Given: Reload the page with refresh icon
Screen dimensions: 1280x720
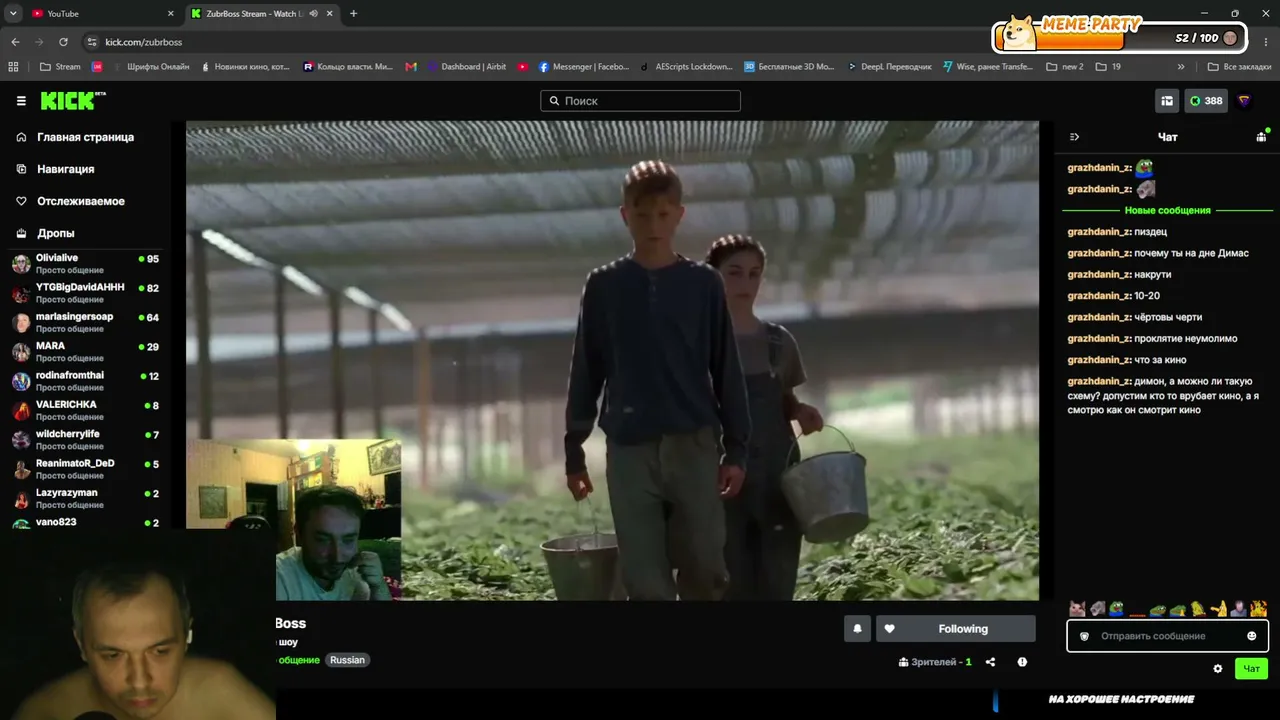Looking at the screenshot, I should (x=63, y=42).
